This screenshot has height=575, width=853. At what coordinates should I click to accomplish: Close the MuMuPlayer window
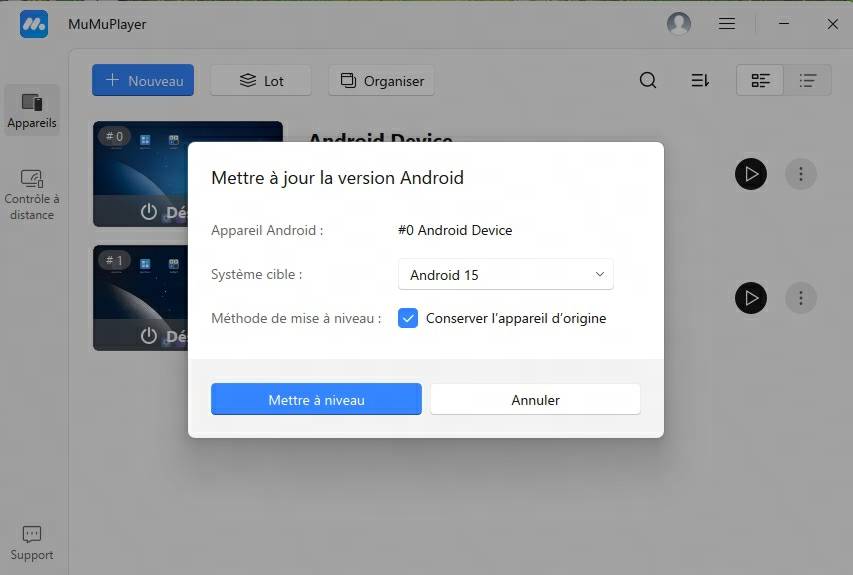click(832, 24)
